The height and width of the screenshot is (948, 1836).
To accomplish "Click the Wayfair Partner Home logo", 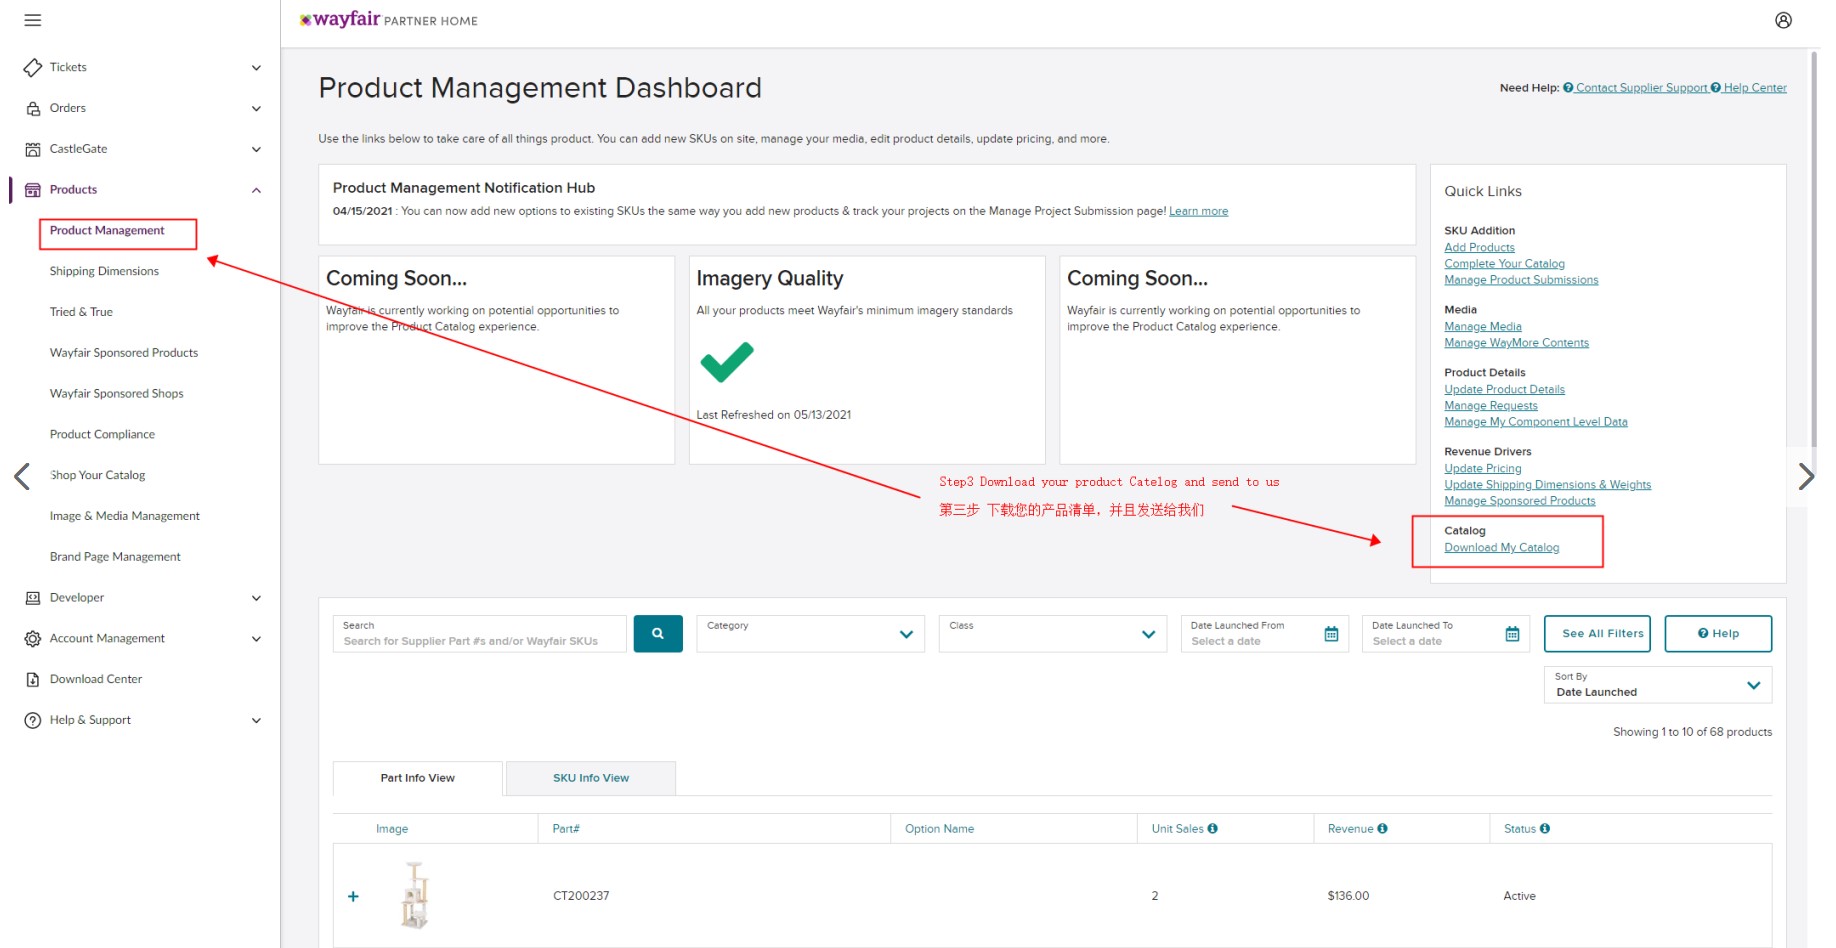I will click(388, 20).
